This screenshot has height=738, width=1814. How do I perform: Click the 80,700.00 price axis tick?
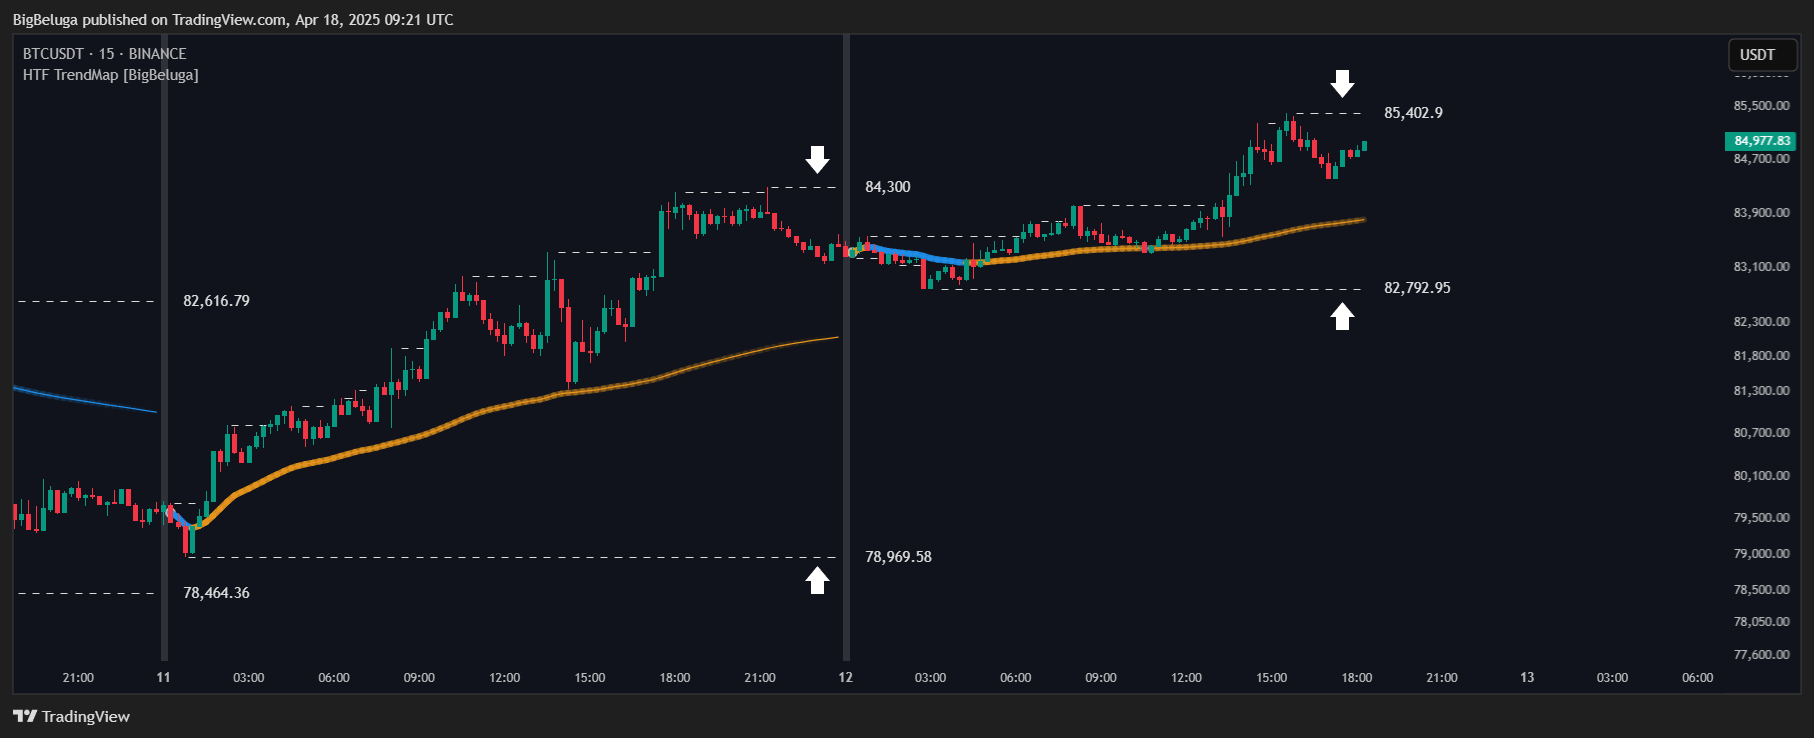click(x=1762, y=433)
